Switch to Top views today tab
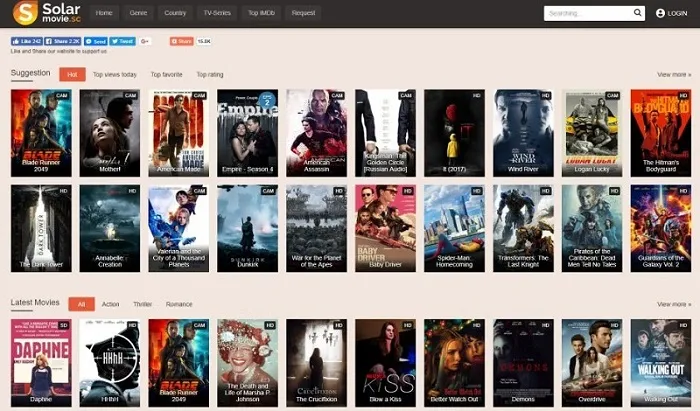 click(x=115, y=74)
